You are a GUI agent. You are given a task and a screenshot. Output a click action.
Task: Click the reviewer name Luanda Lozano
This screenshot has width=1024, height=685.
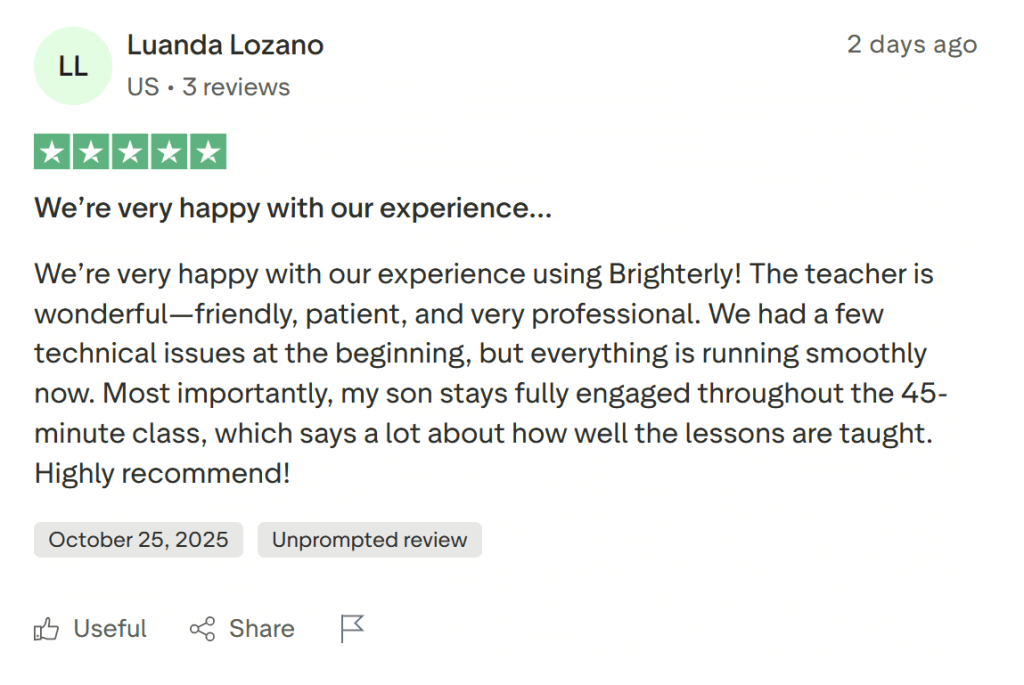tap(225, 44)
